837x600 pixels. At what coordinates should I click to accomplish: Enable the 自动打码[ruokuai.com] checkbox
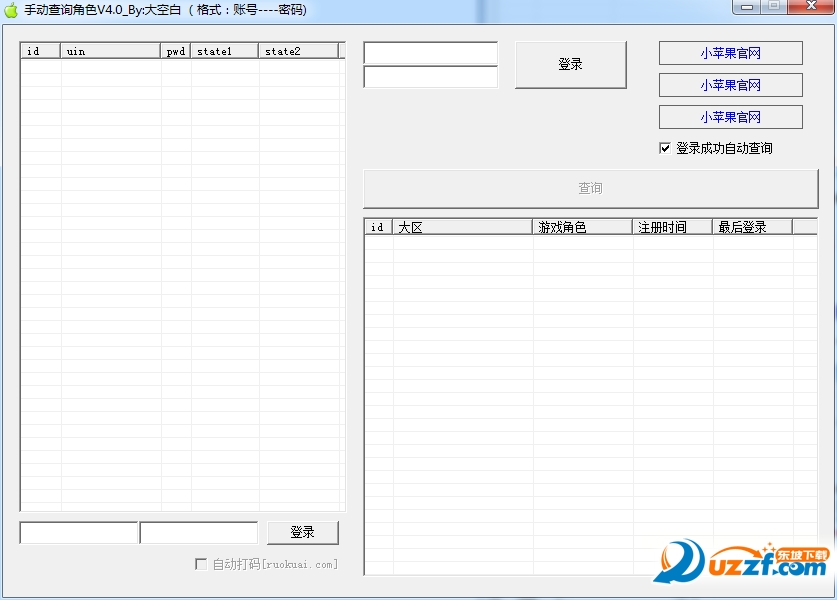201,564
